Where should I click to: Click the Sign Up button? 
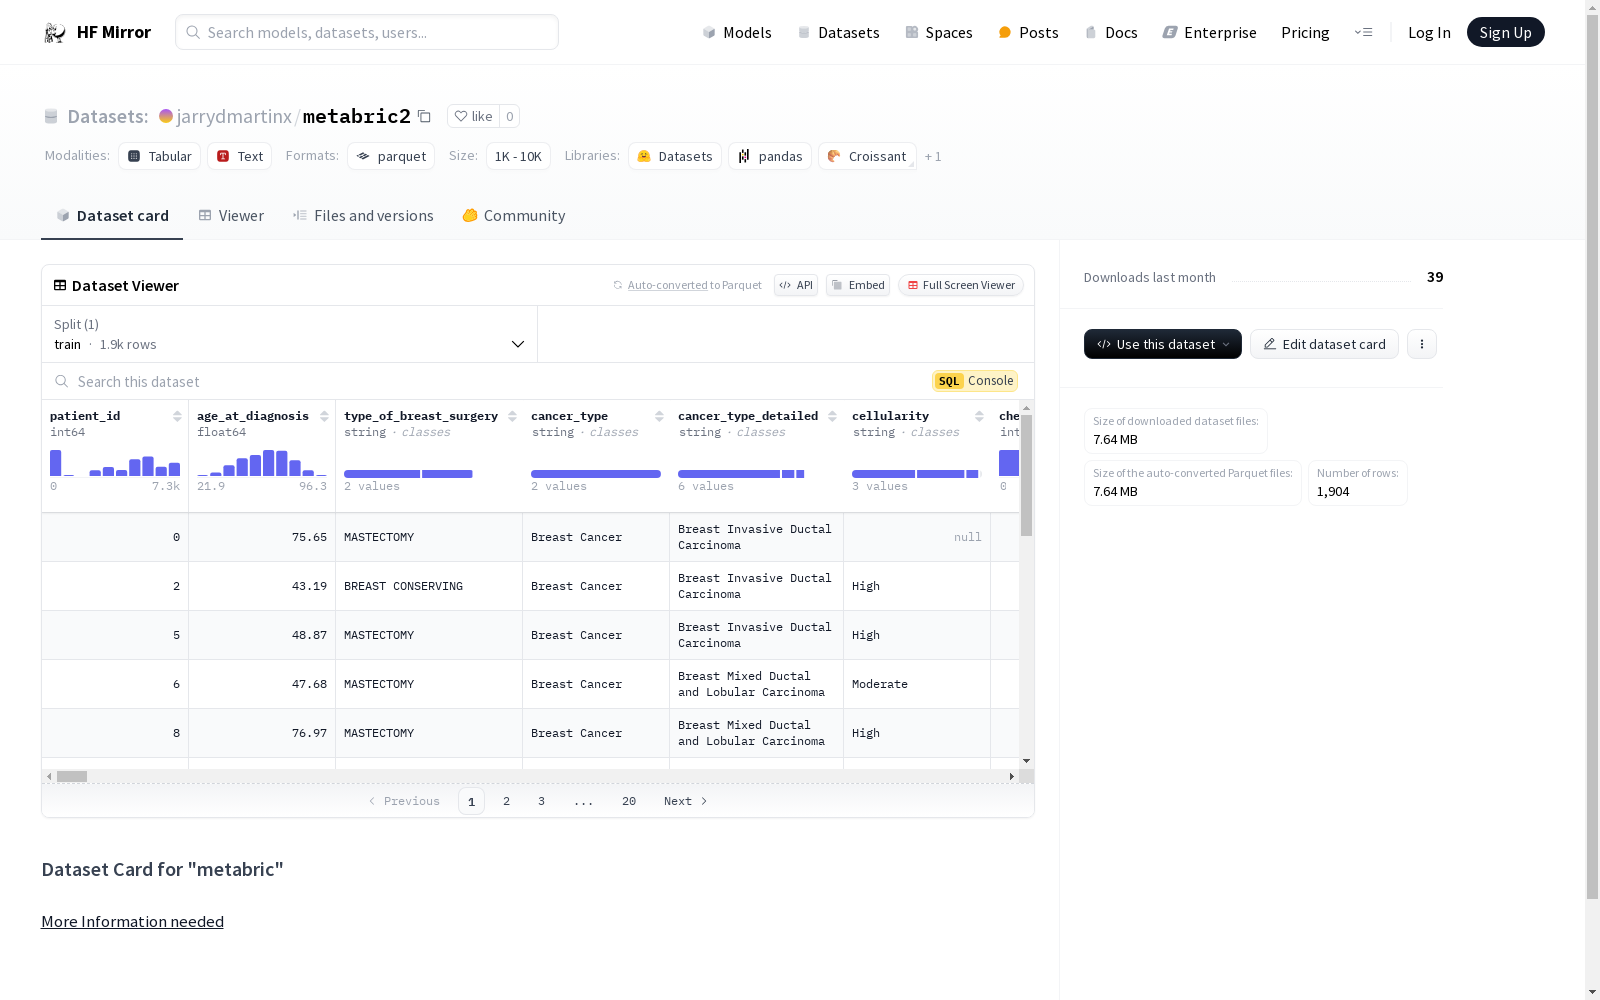pyautogui.click(x=1505, y=32)
